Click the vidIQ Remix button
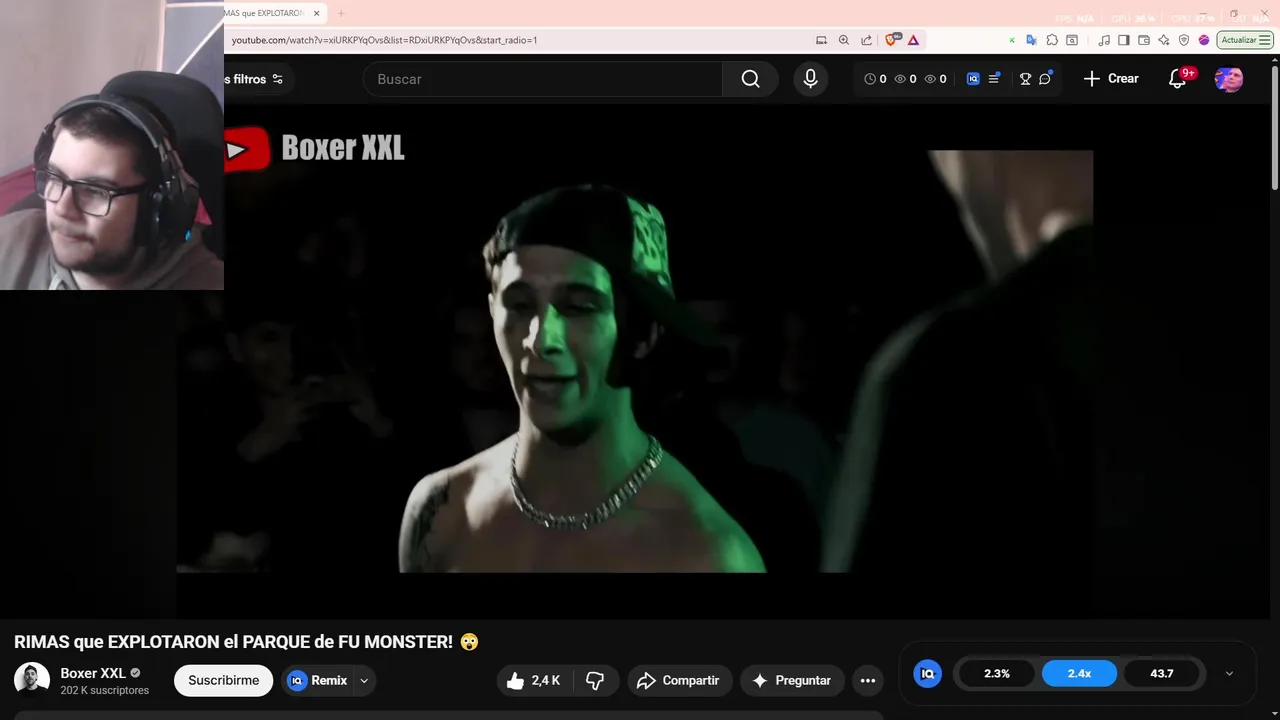 pos(318,681)
